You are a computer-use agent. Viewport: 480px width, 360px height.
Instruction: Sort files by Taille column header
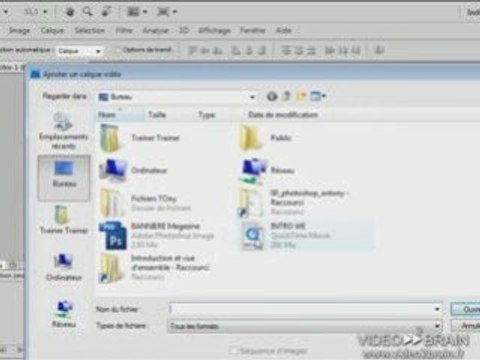tap(169, 115)
